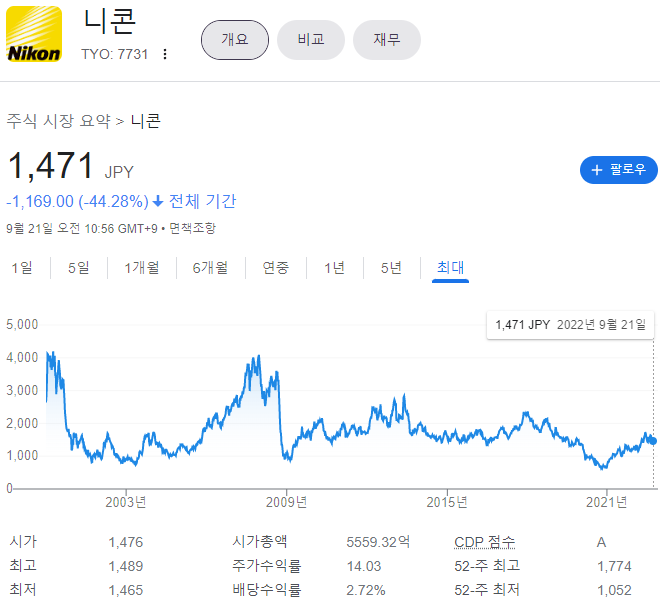
Task: Switch chart range to 1일
Action: point(22,268)
